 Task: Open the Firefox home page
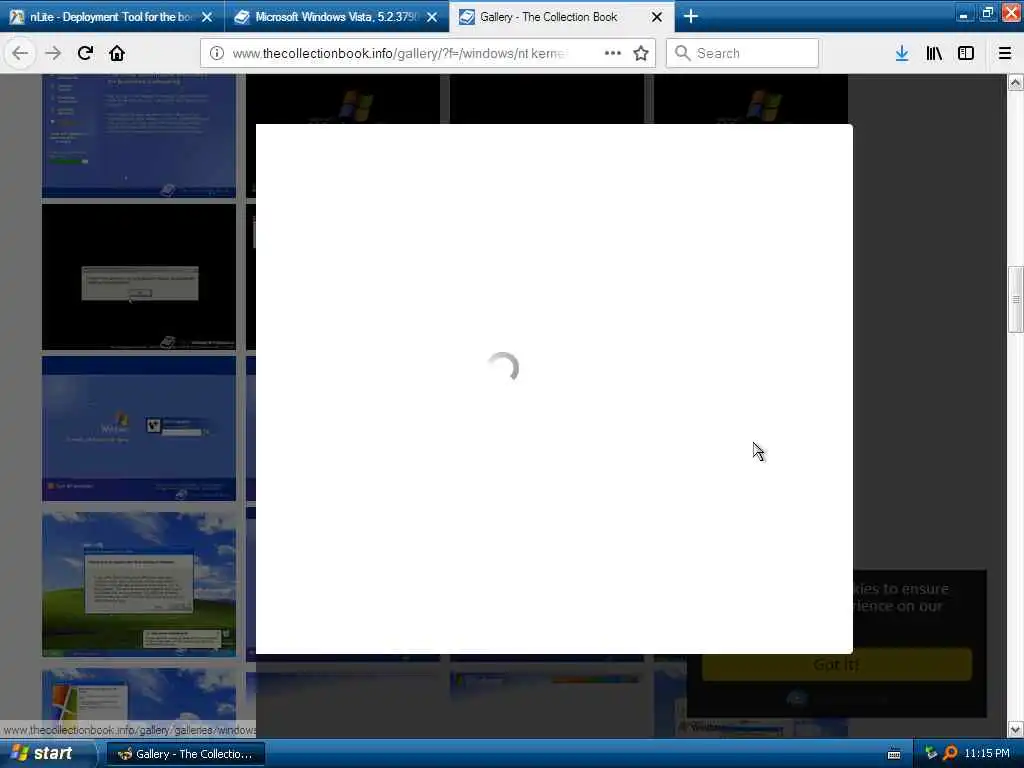[117, 53]
